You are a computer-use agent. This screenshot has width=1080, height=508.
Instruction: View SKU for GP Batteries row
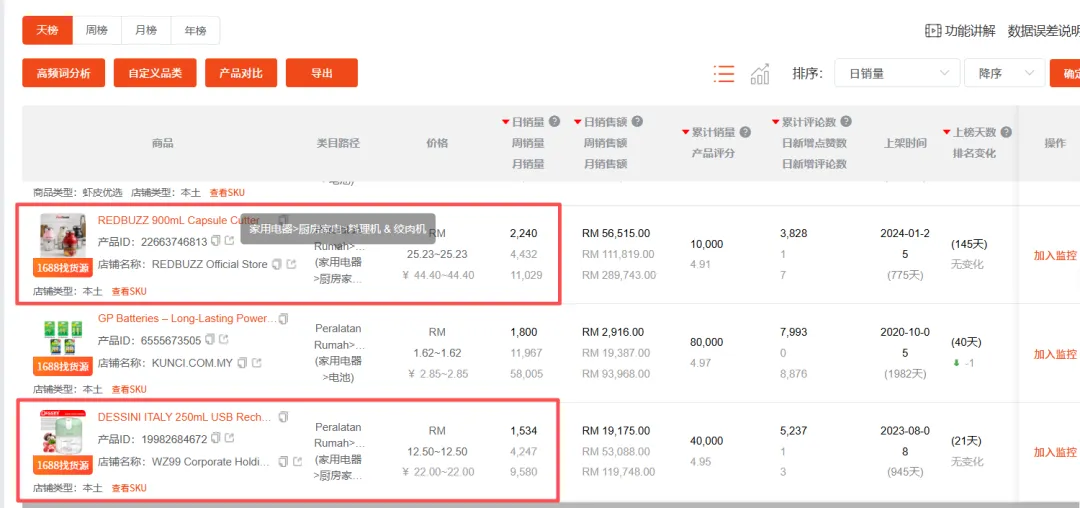coord(129,389)
